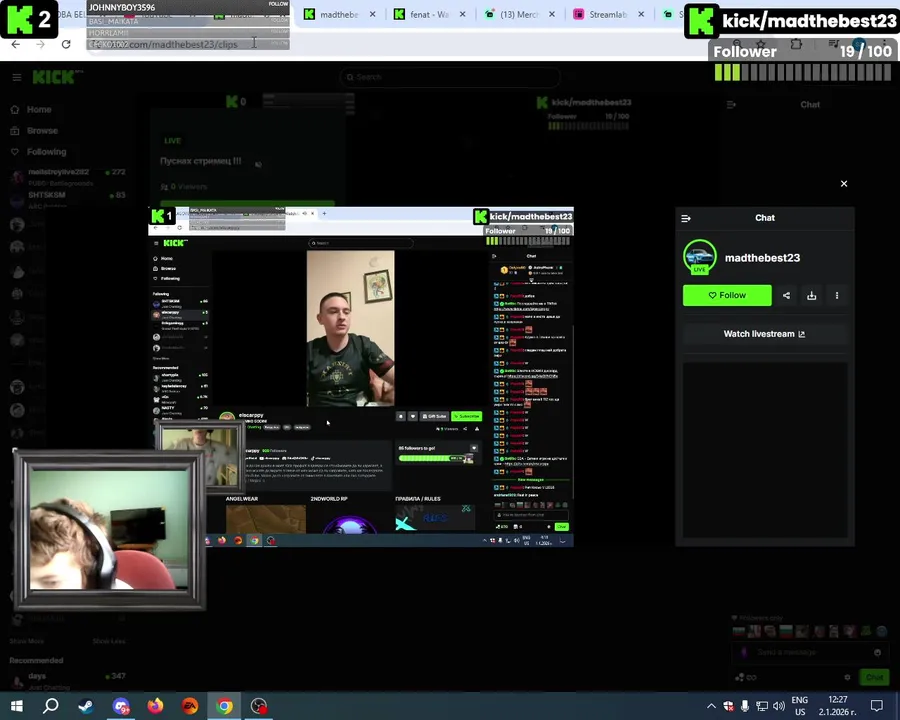Switch input language via ENG US indicator
Viewport: 900px width, 720px height.
click(800, 706)
